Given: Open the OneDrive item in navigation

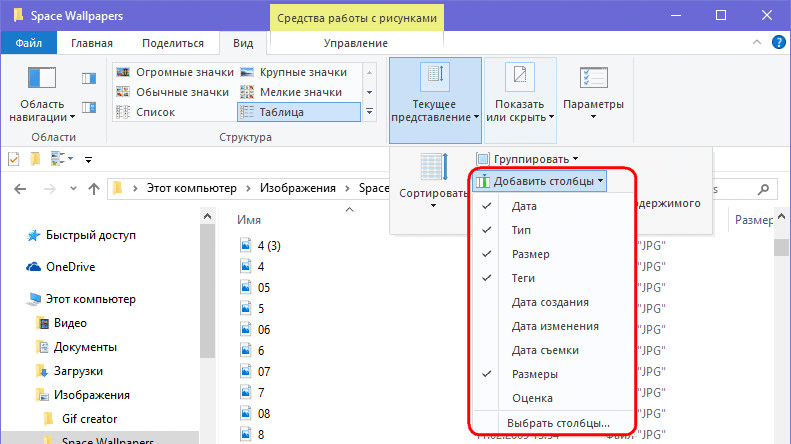Looking at the screenshot, I should pyautogui.click(x=70, y=267).
